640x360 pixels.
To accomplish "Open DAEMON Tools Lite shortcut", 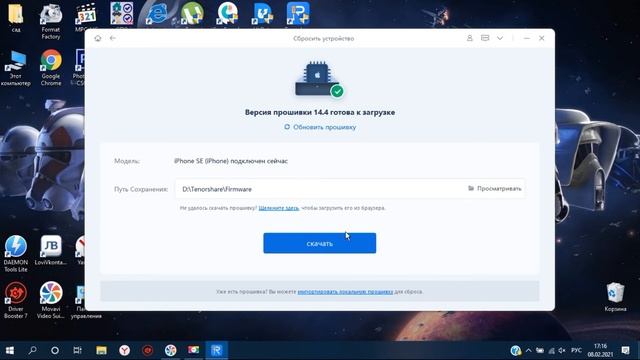I will [x=16, y=253].
